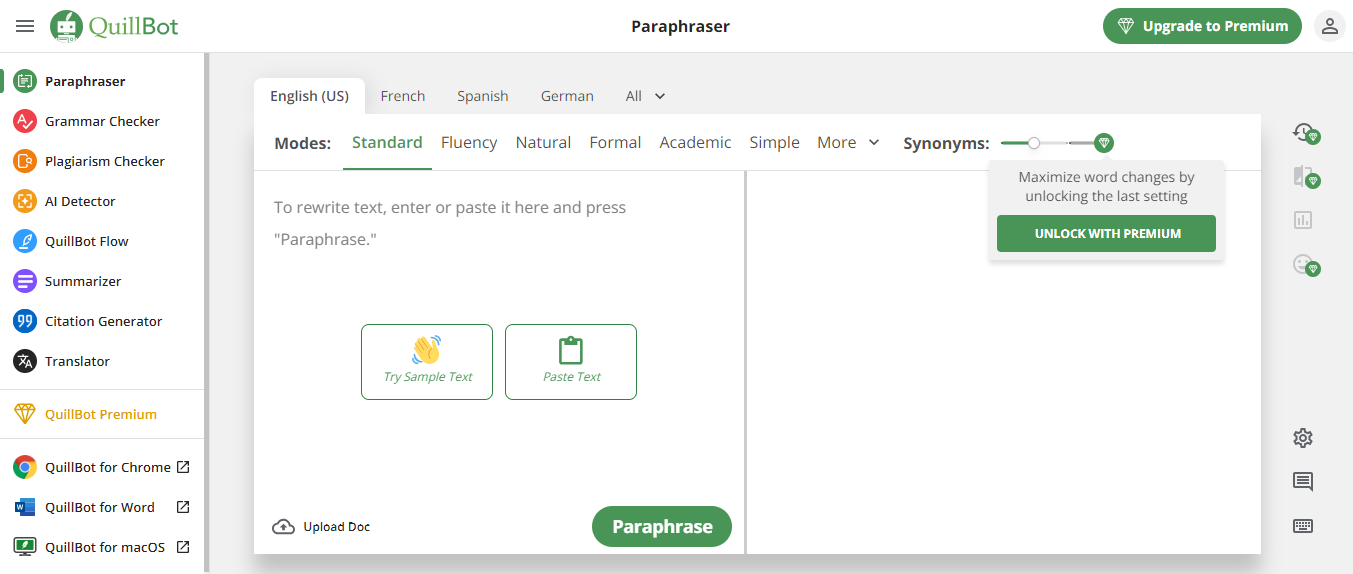The height and width of the screenshot is (574, 1353).
Task: Click the QuillBot Premium diamond link
Action: (x=102, y=414)
